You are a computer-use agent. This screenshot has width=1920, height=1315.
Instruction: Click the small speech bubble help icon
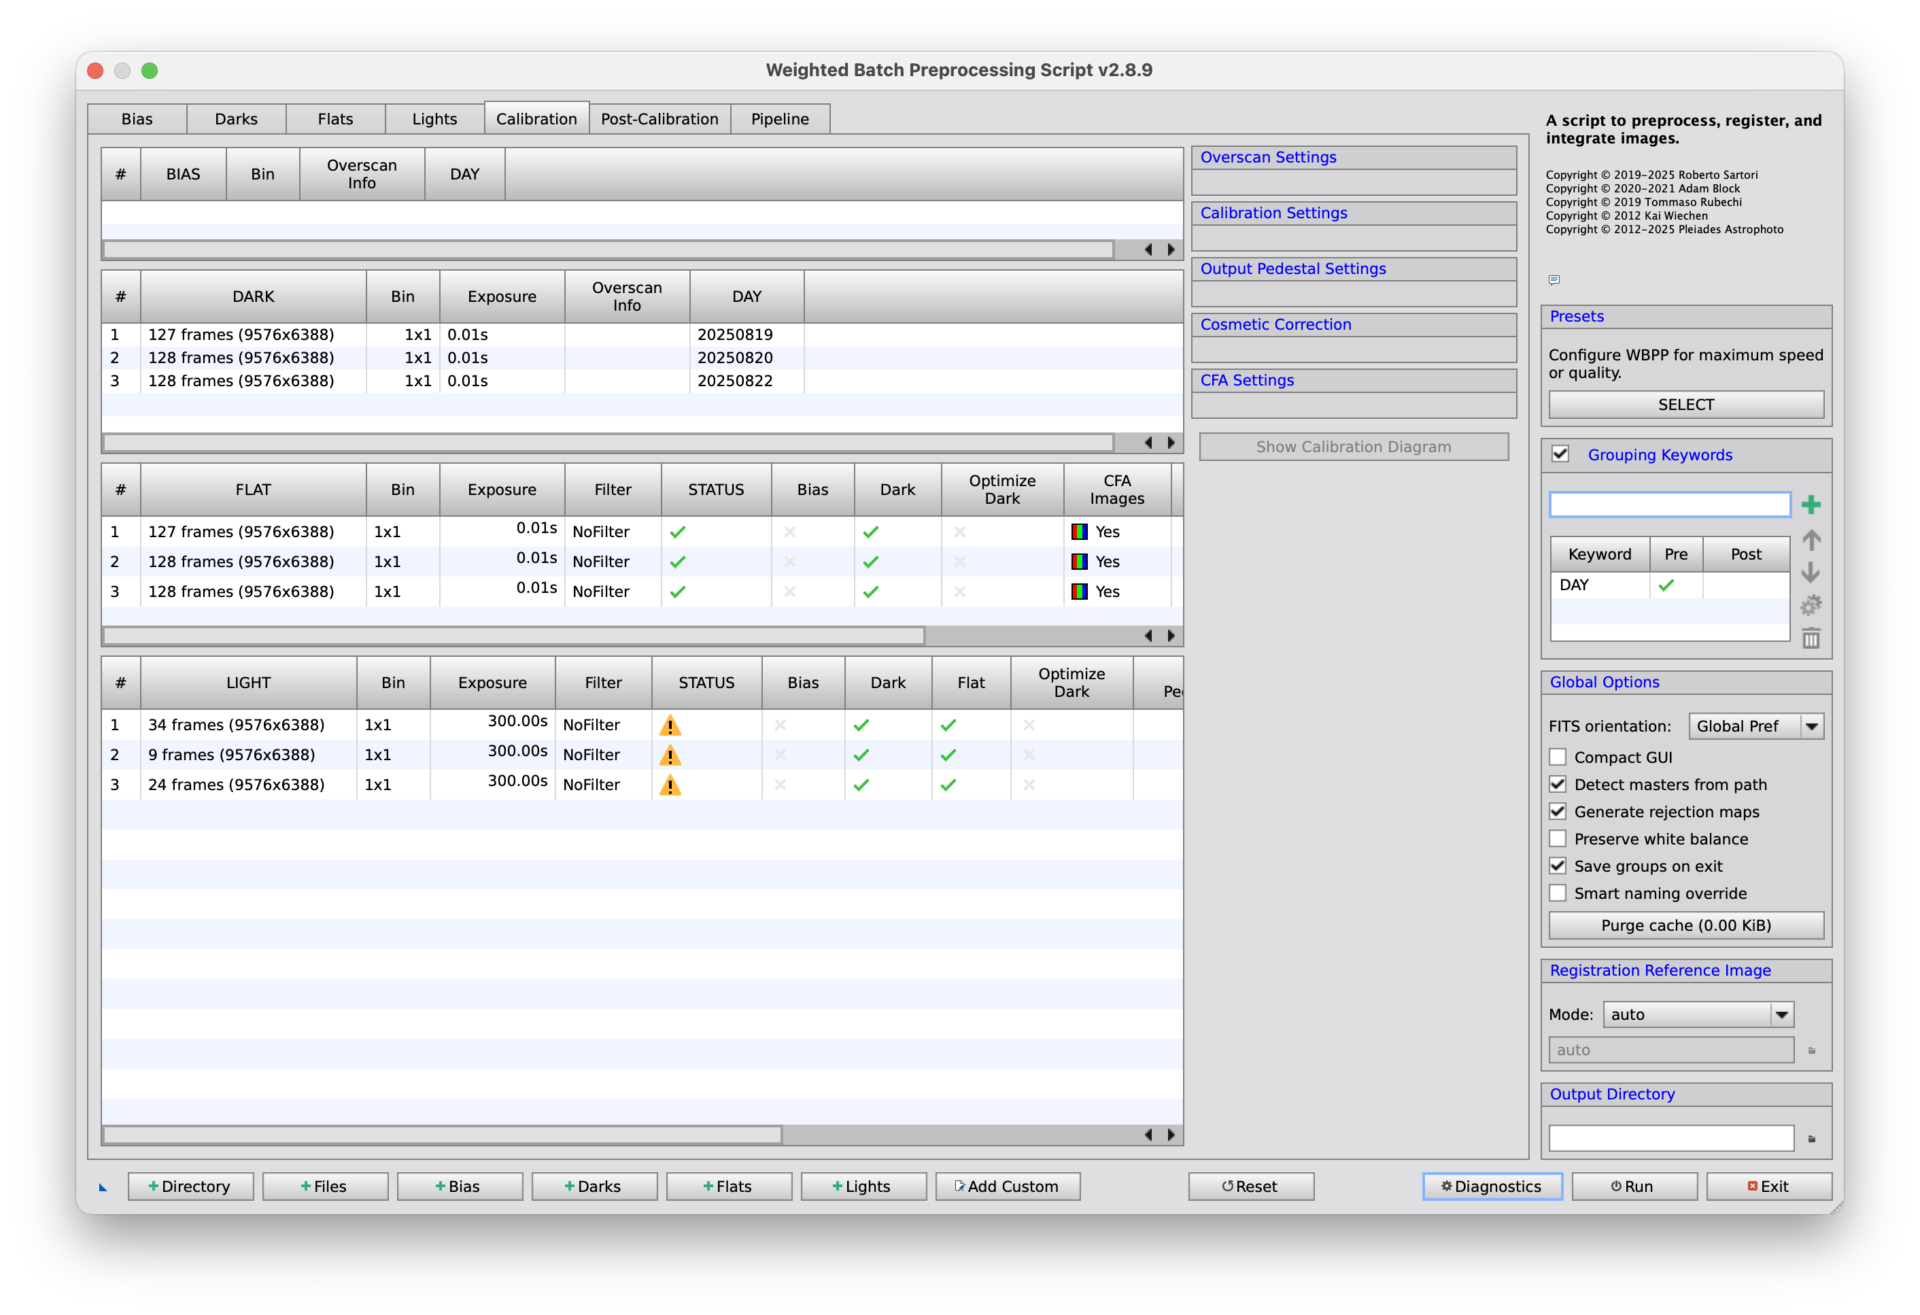[1554, 280]
